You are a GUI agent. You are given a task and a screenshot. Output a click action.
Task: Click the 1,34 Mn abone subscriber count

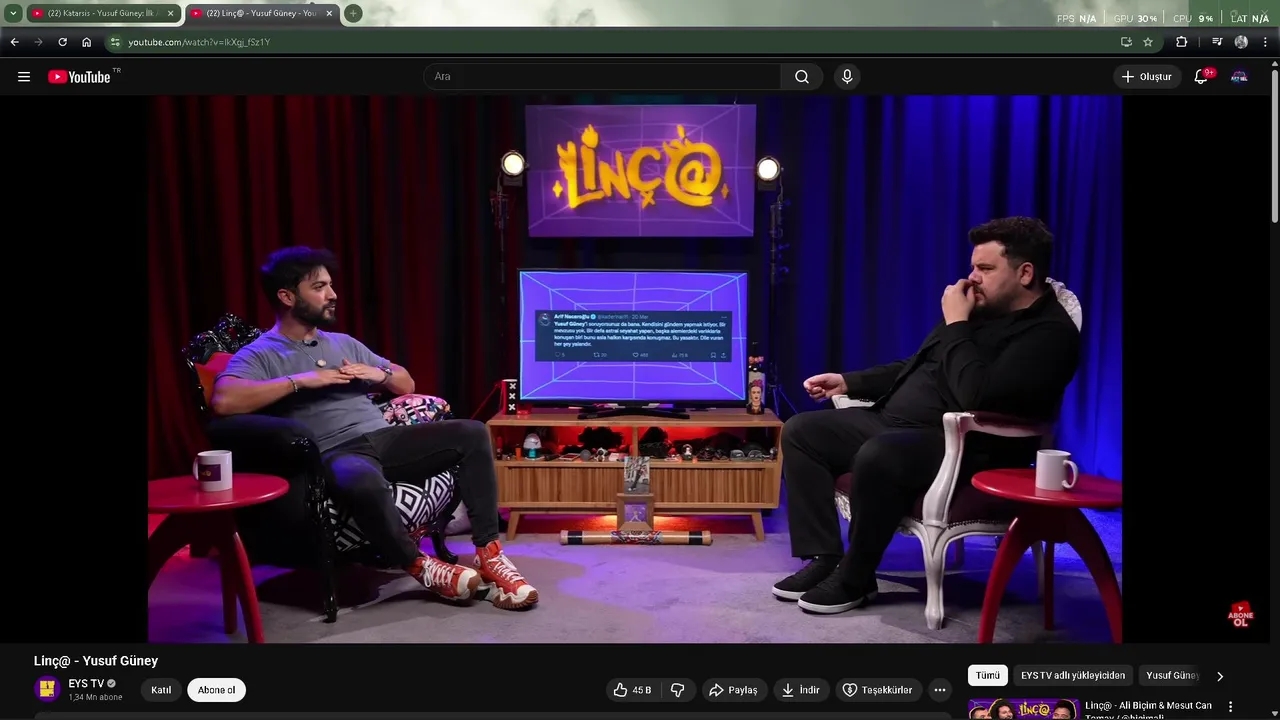(x=95, y=697)
